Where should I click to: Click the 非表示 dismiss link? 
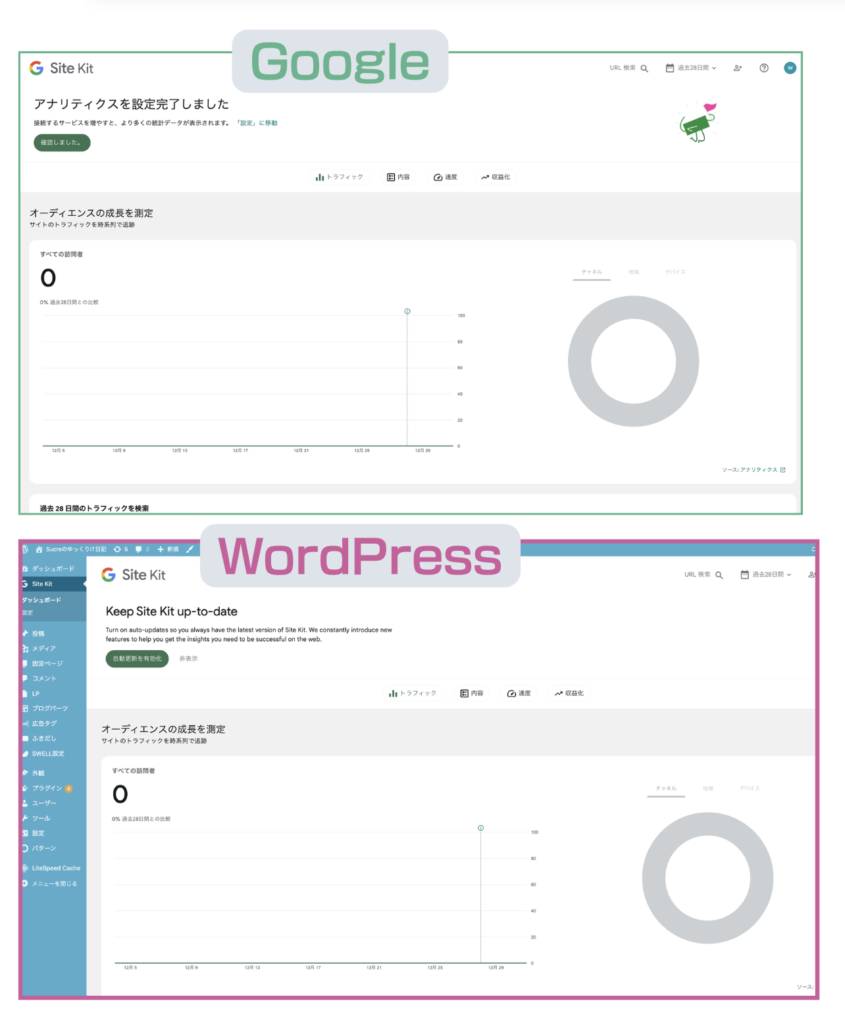point(188,659)
